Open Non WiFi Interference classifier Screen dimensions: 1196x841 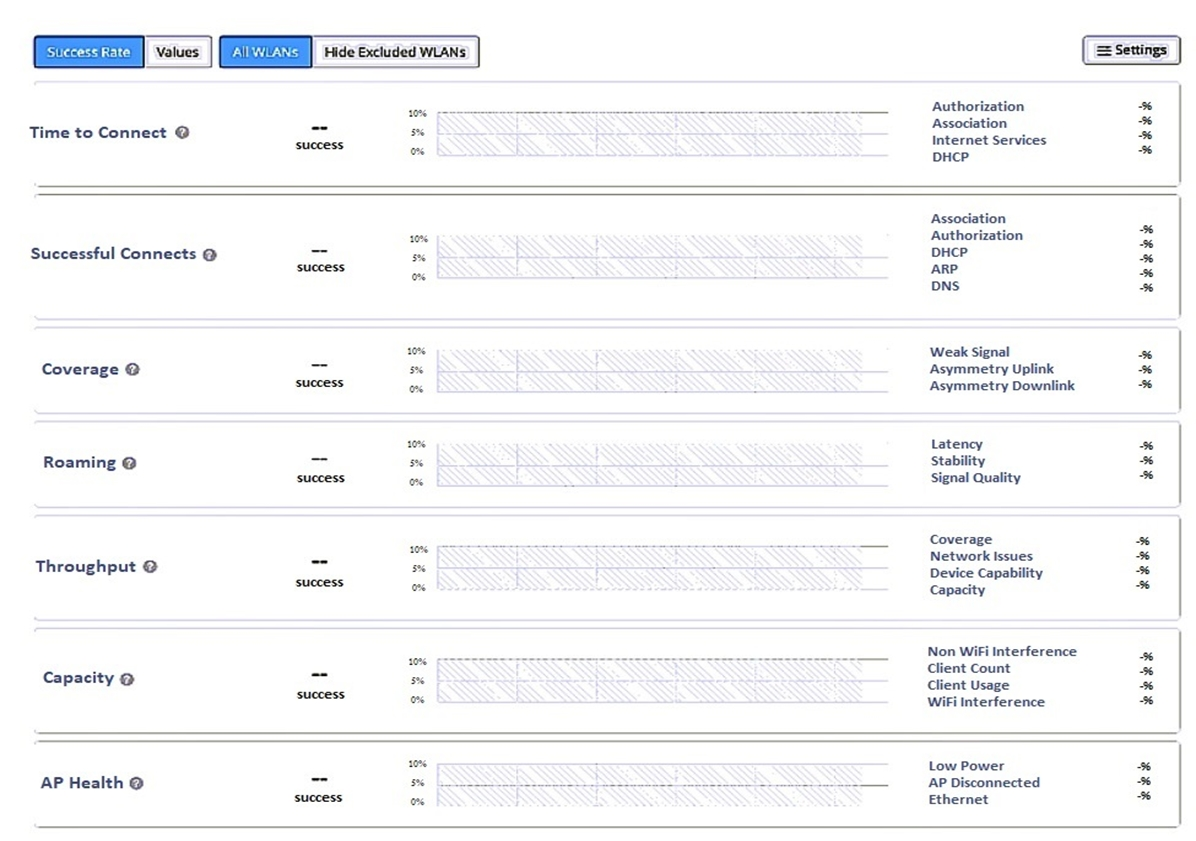click(1002, 651)
